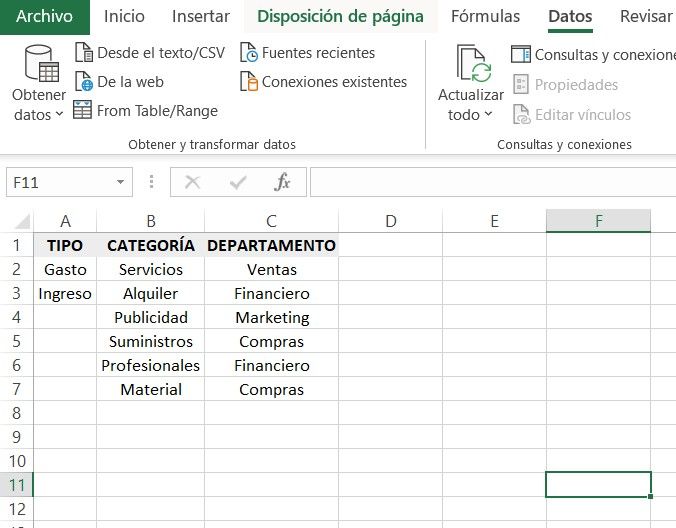676x528 pixels.
Task: Click the Actualizar todo refresh icon
Action: tap(474, 63)
